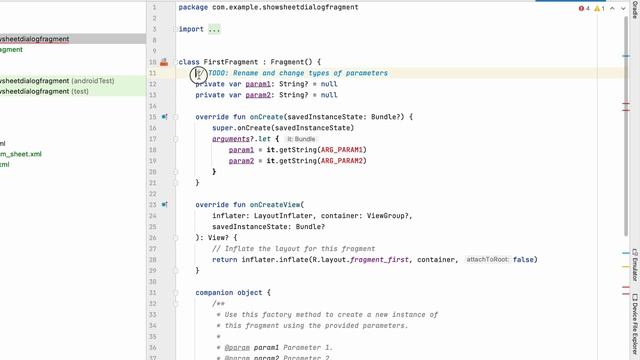Click ARG_PARAM1 reference on line 18
This screenshot has width=640, height=360.
tap(342, 150)
